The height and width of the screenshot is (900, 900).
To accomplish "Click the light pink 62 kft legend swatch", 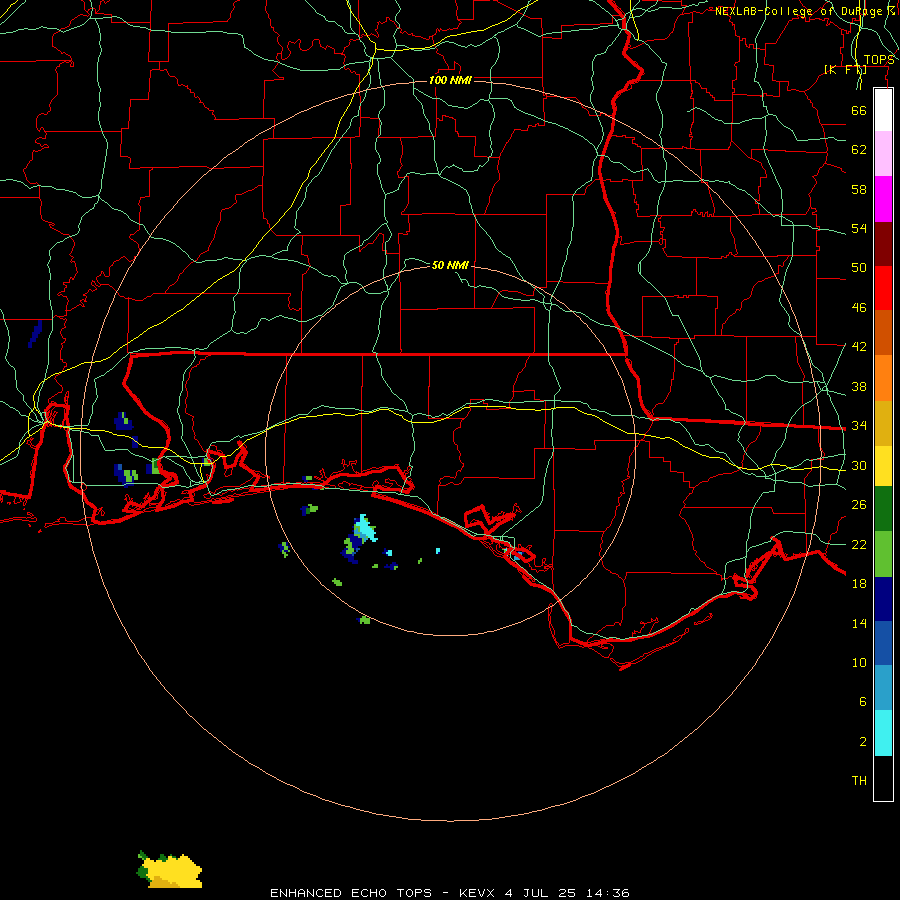I will 883,154.
